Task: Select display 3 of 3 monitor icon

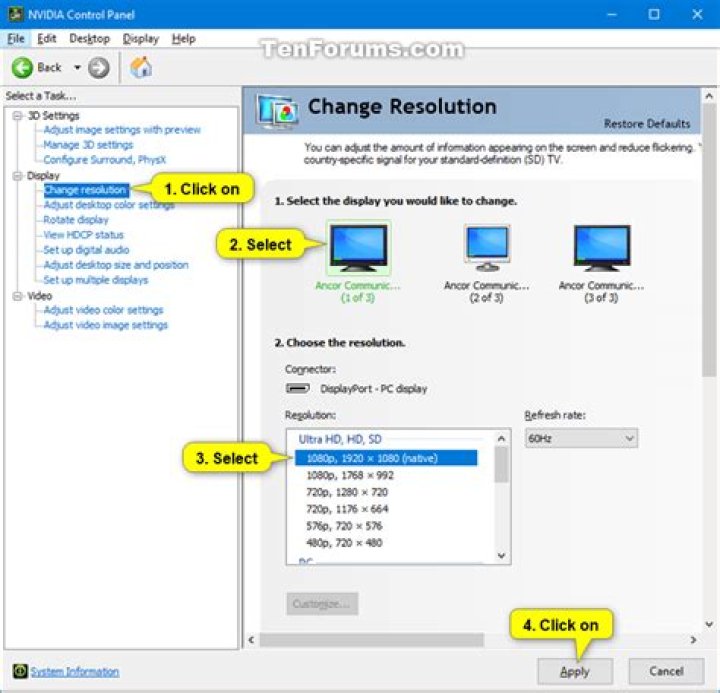Action: [602, 248]
